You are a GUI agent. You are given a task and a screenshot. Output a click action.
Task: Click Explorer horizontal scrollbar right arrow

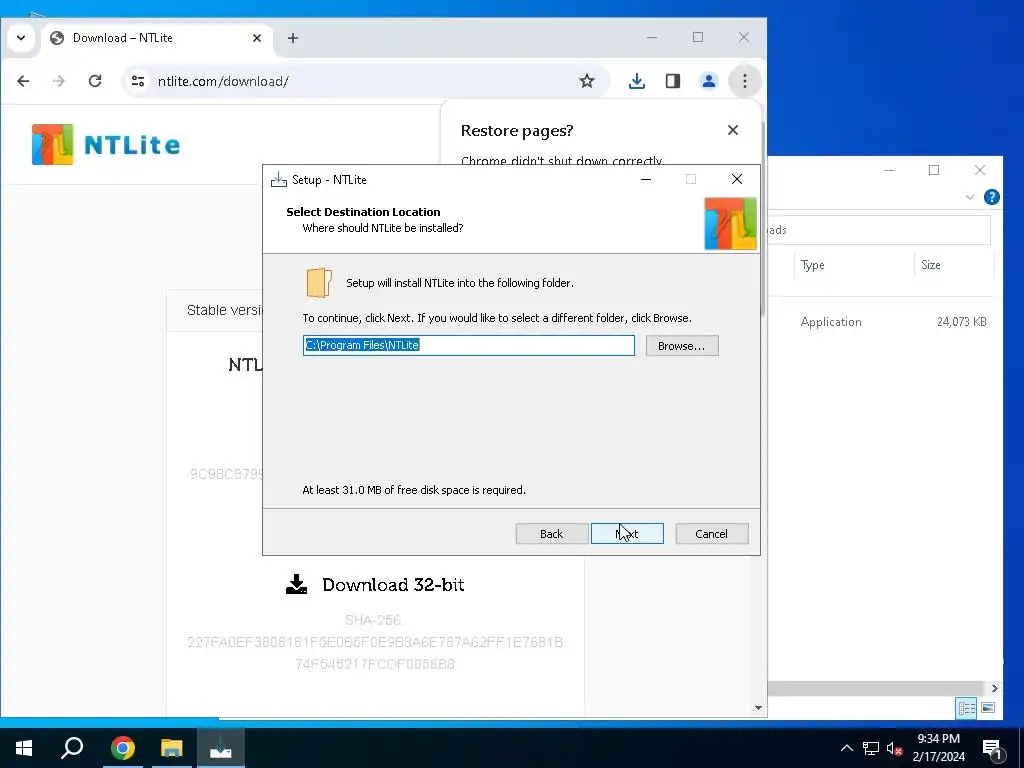tap(994, 688)
